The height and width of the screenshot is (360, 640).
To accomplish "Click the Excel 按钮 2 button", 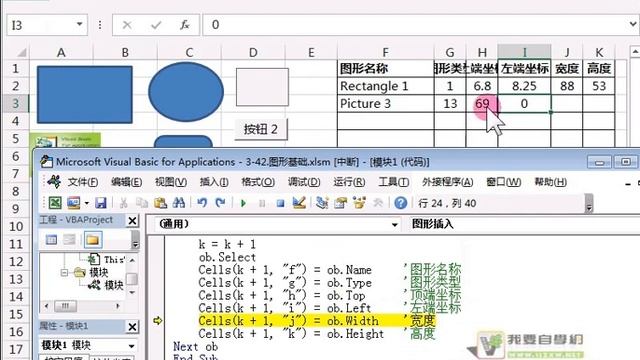I will [261, 129].
